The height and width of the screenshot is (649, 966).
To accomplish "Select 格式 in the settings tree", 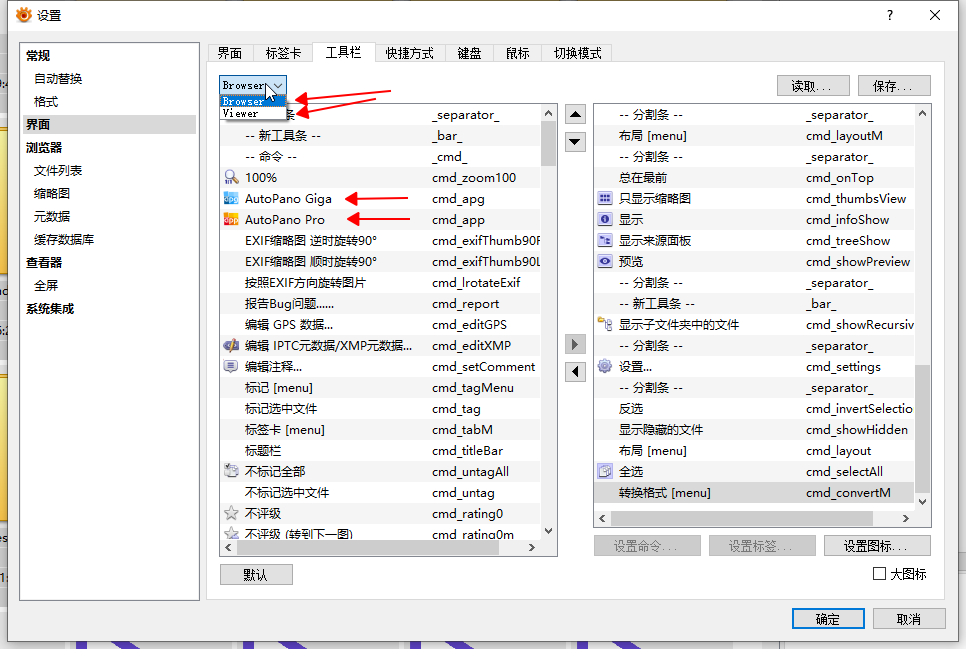I will 46,102.
